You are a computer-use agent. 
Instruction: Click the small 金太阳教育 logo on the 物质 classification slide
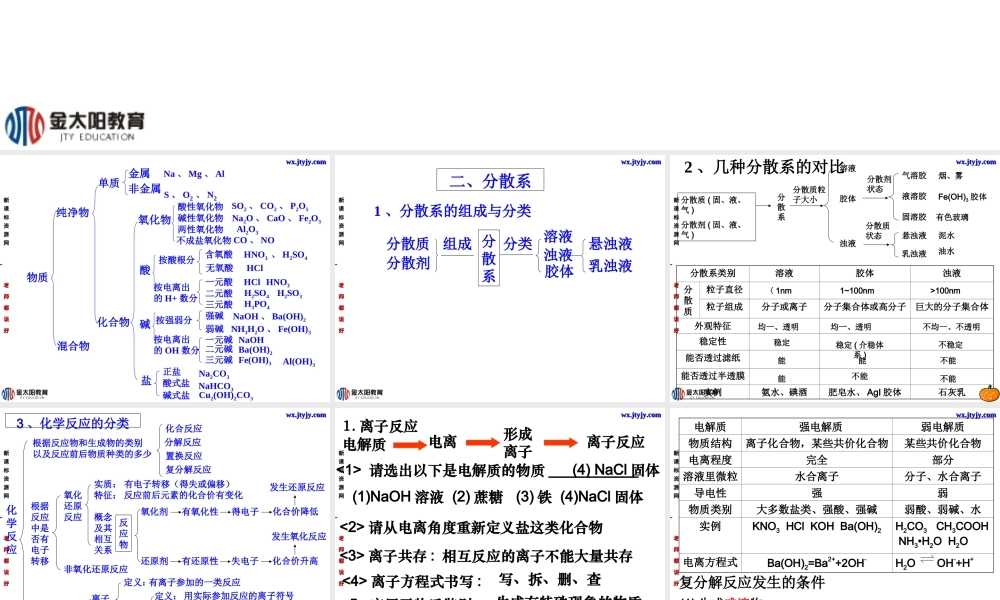pos(24,393)
